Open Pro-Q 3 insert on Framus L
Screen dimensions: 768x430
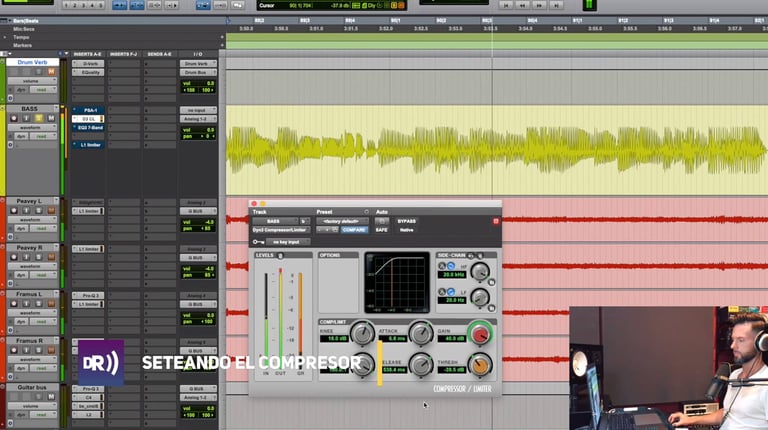click(x=89, y=295)
